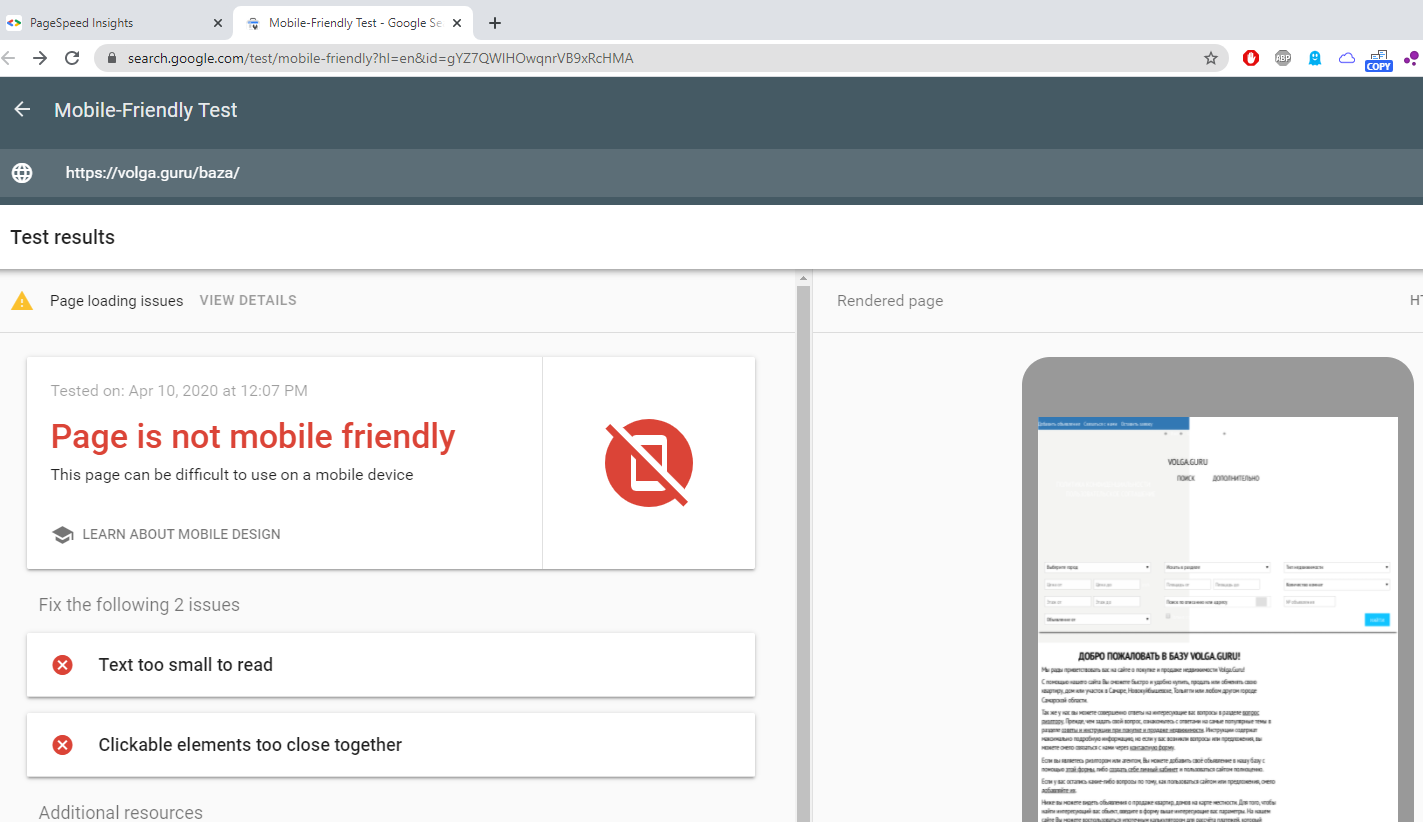
Task: Click the globe icon beside the URL
Action: point(22,172)
